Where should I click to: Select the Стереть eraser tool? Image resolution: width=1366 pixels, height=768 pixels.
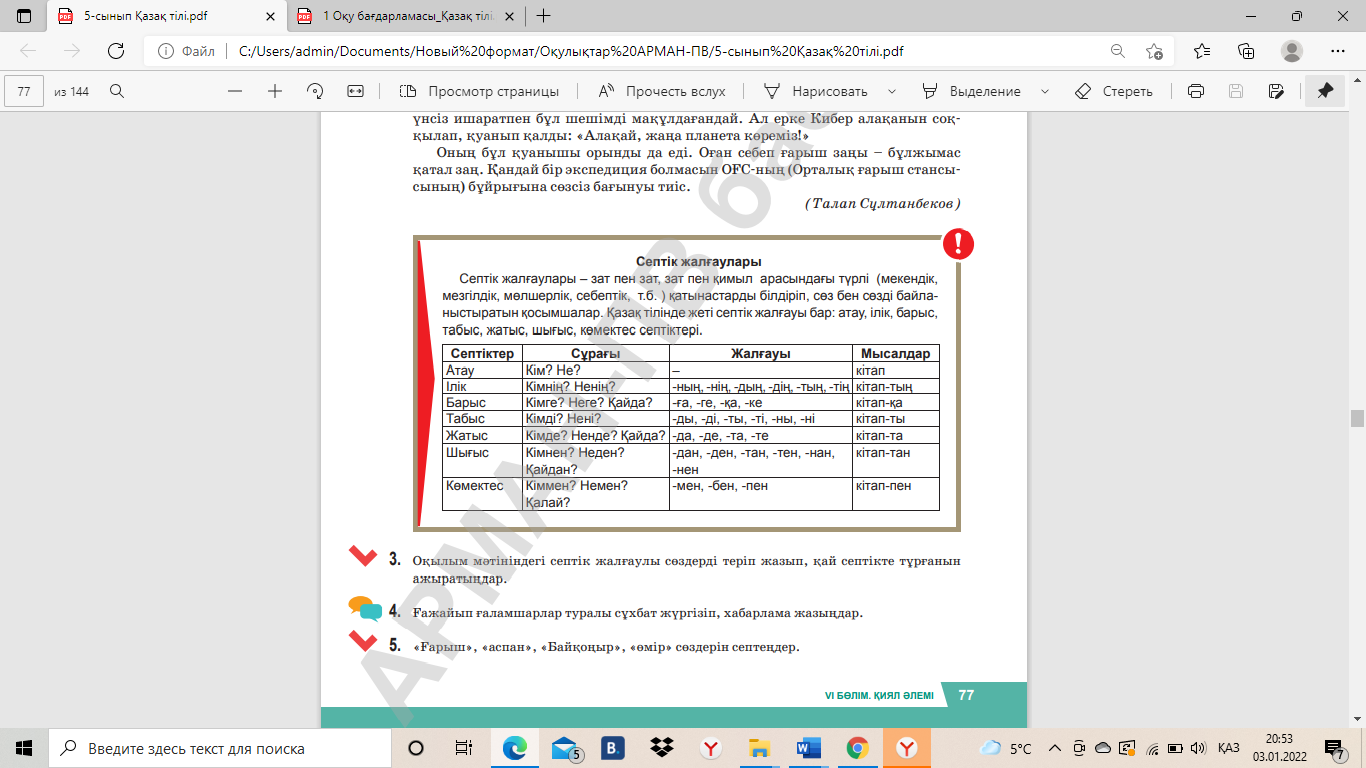tap(1113, 91)
